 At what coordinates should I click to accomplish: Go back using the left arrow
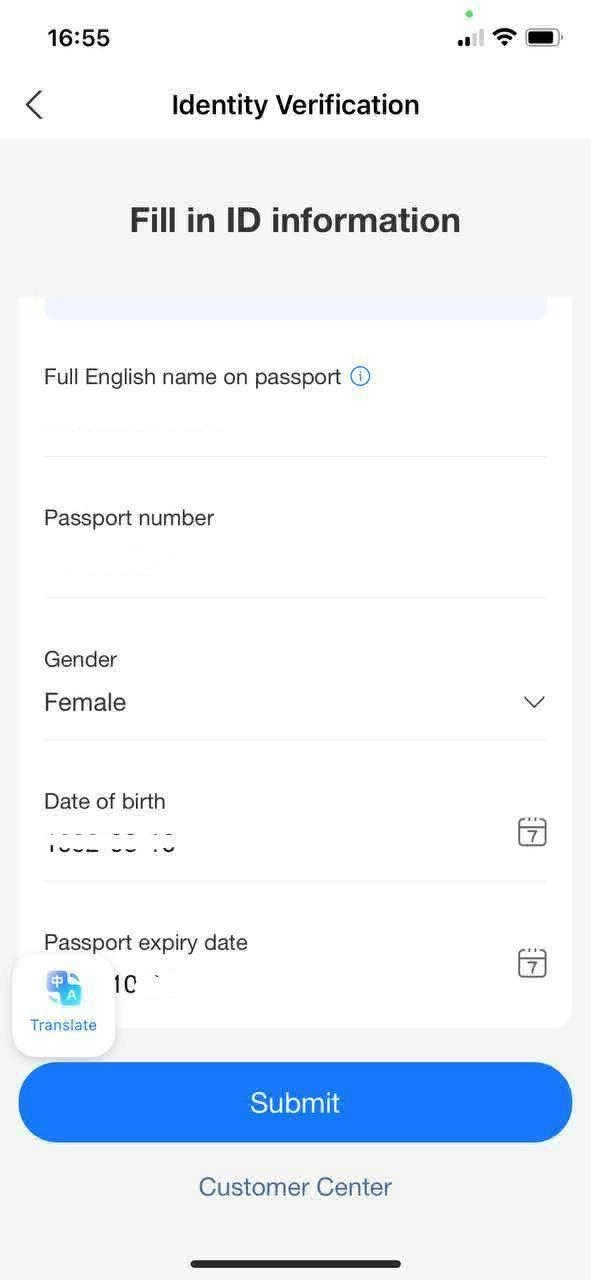[x=34, y=105]
